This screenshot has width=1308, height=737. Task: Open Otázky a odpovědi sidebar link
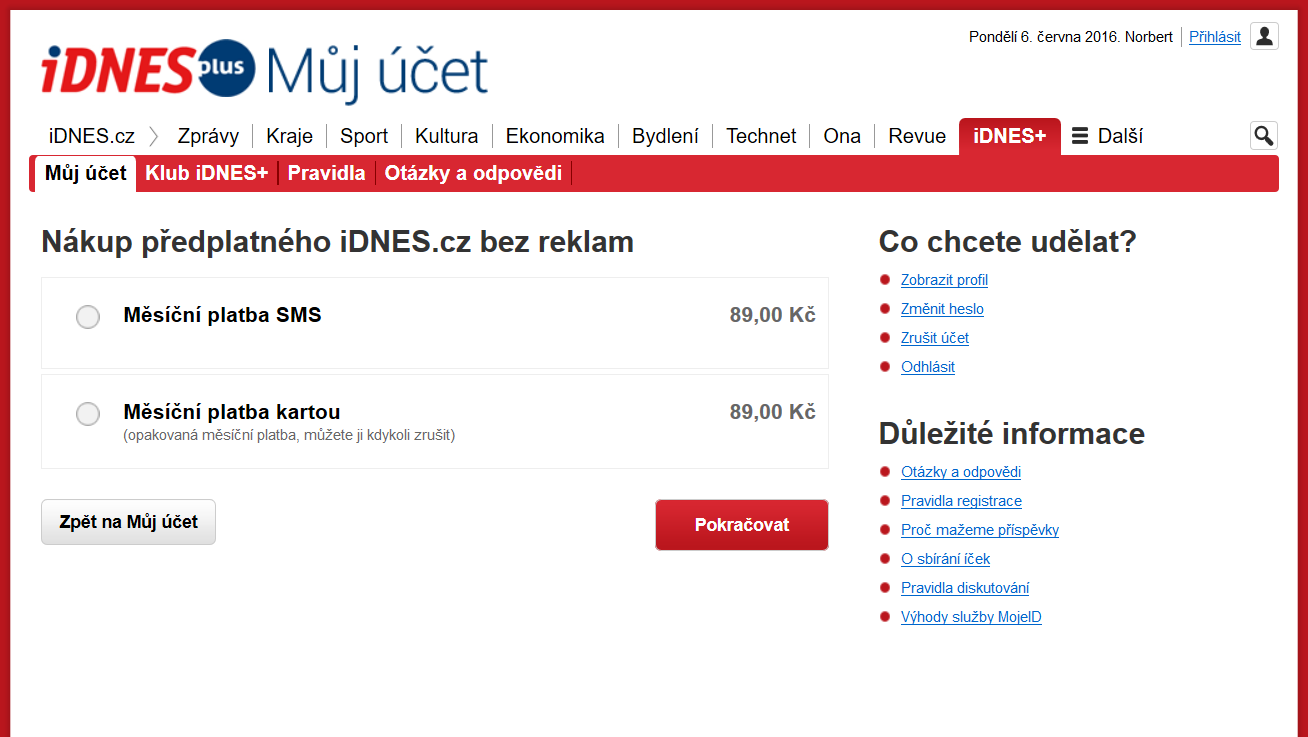pos(961,472)
